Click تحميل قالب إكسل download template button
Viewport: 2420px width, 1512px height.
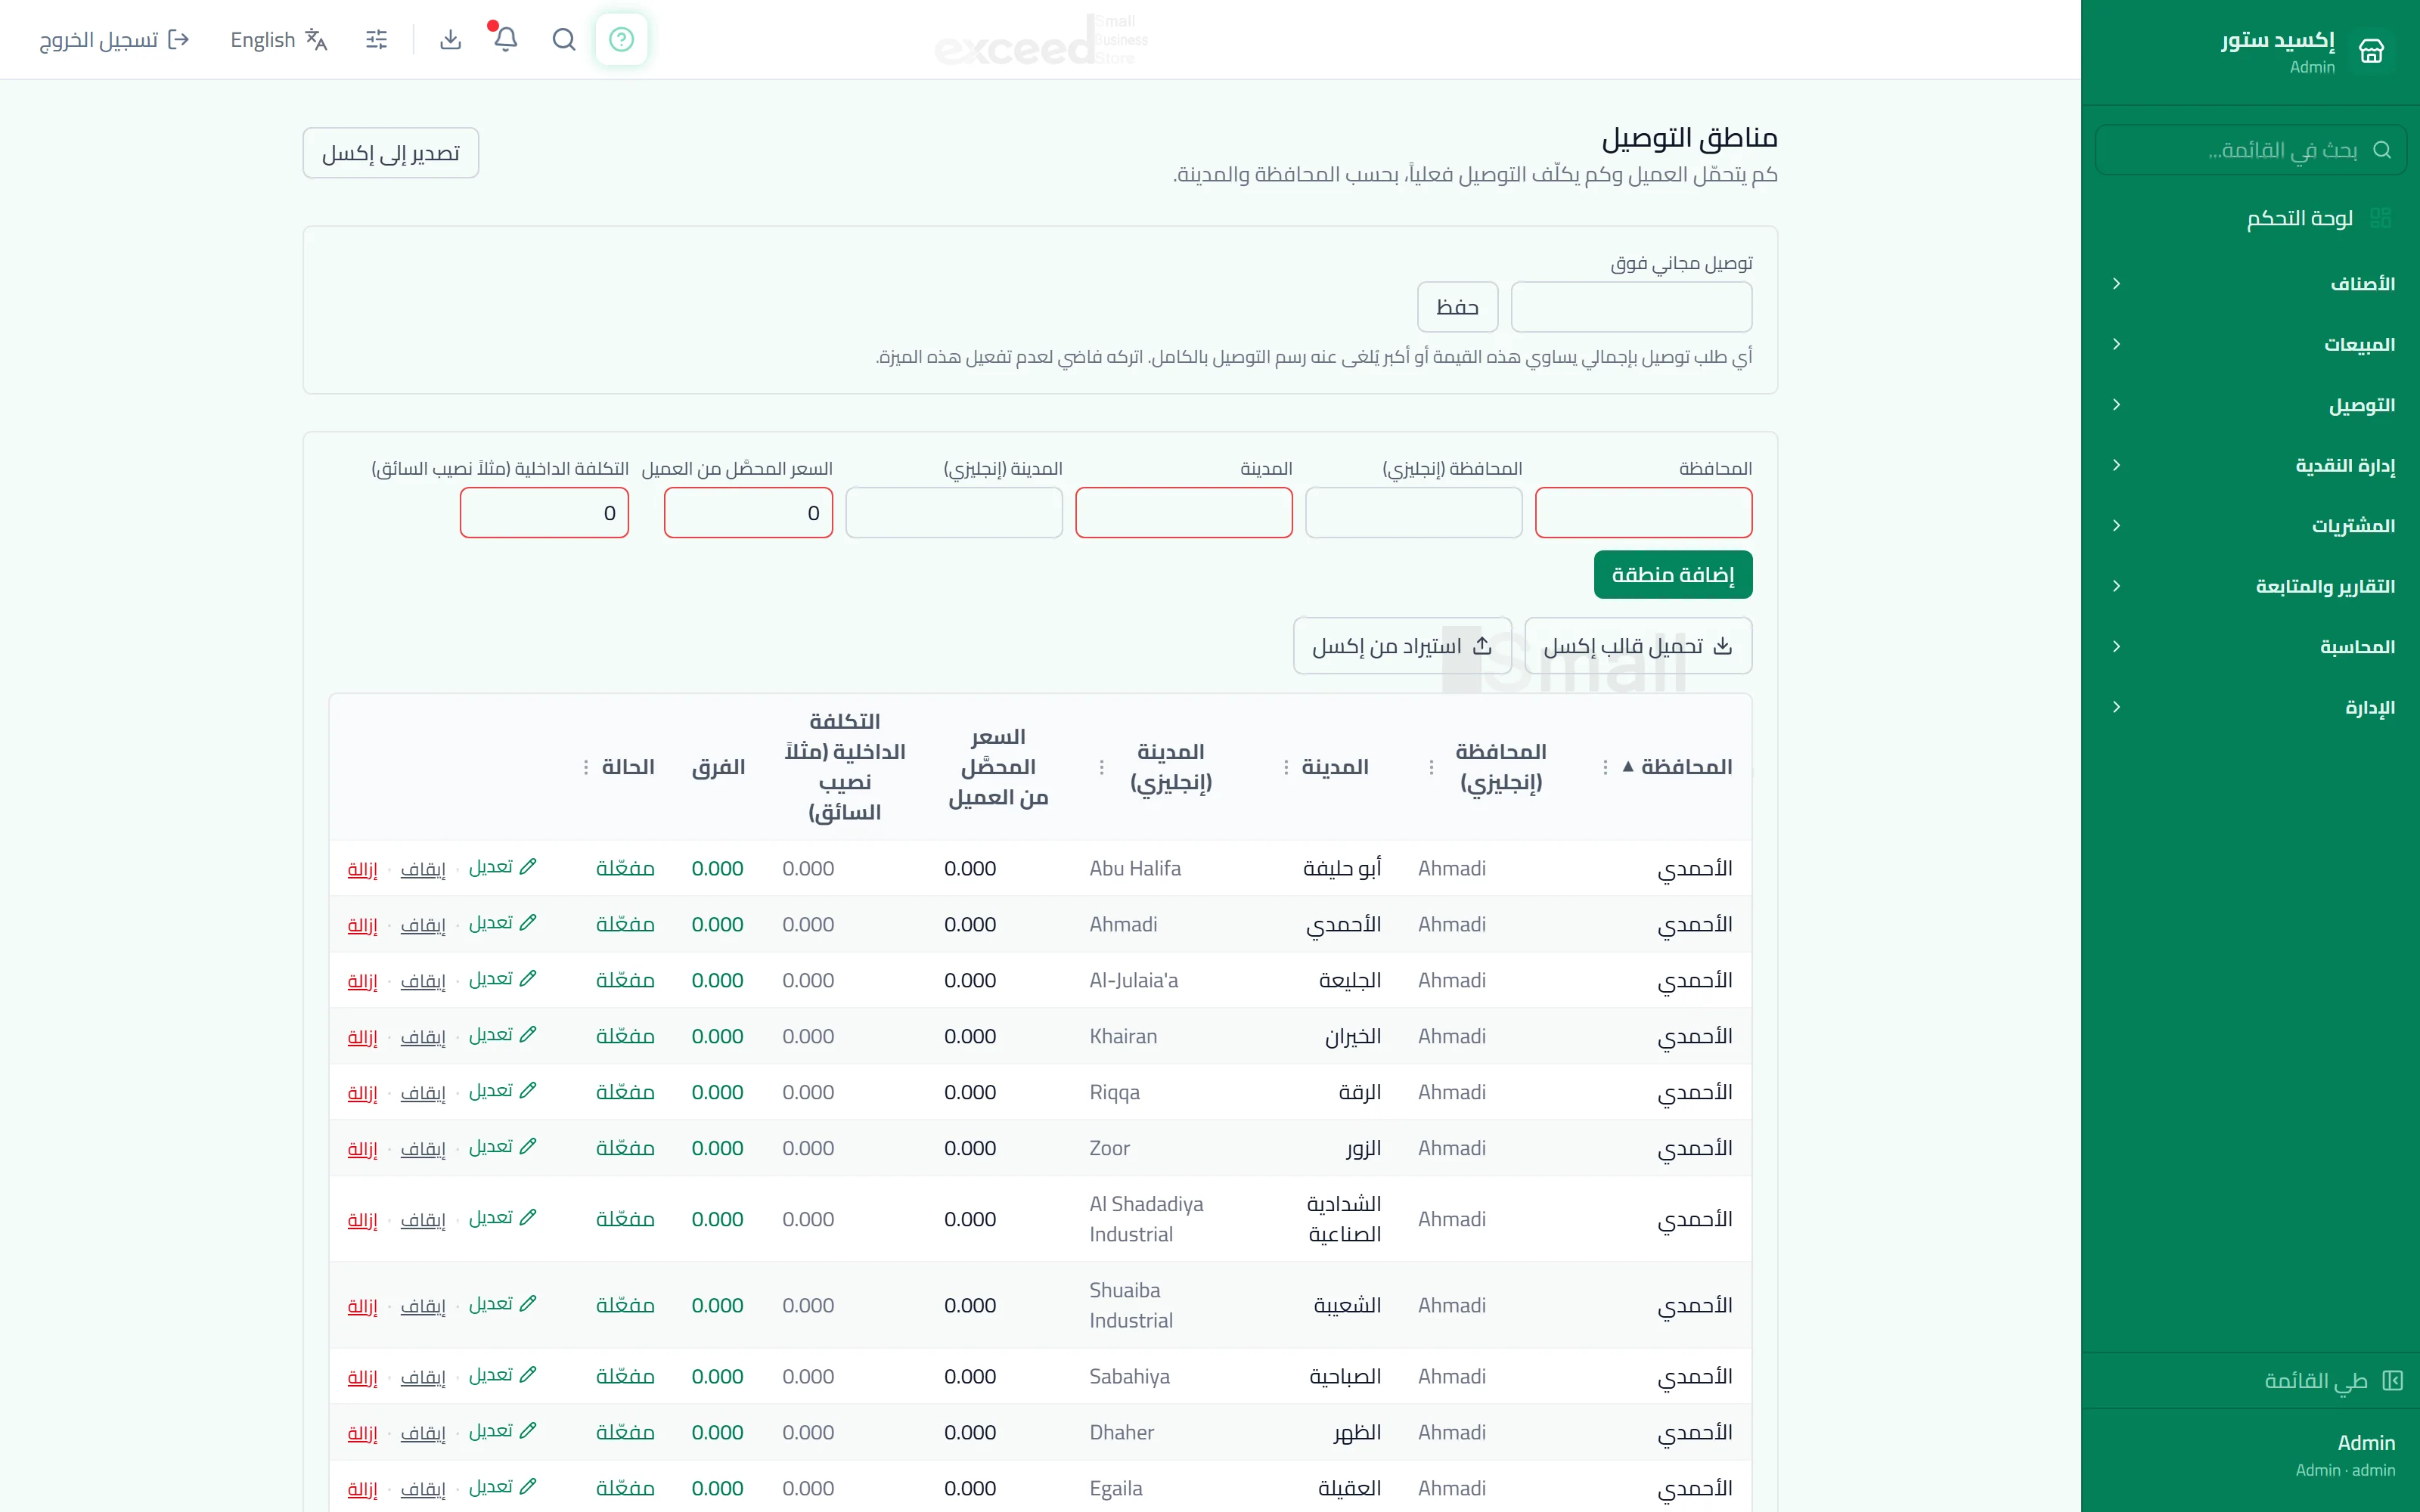coord(1638,646)
